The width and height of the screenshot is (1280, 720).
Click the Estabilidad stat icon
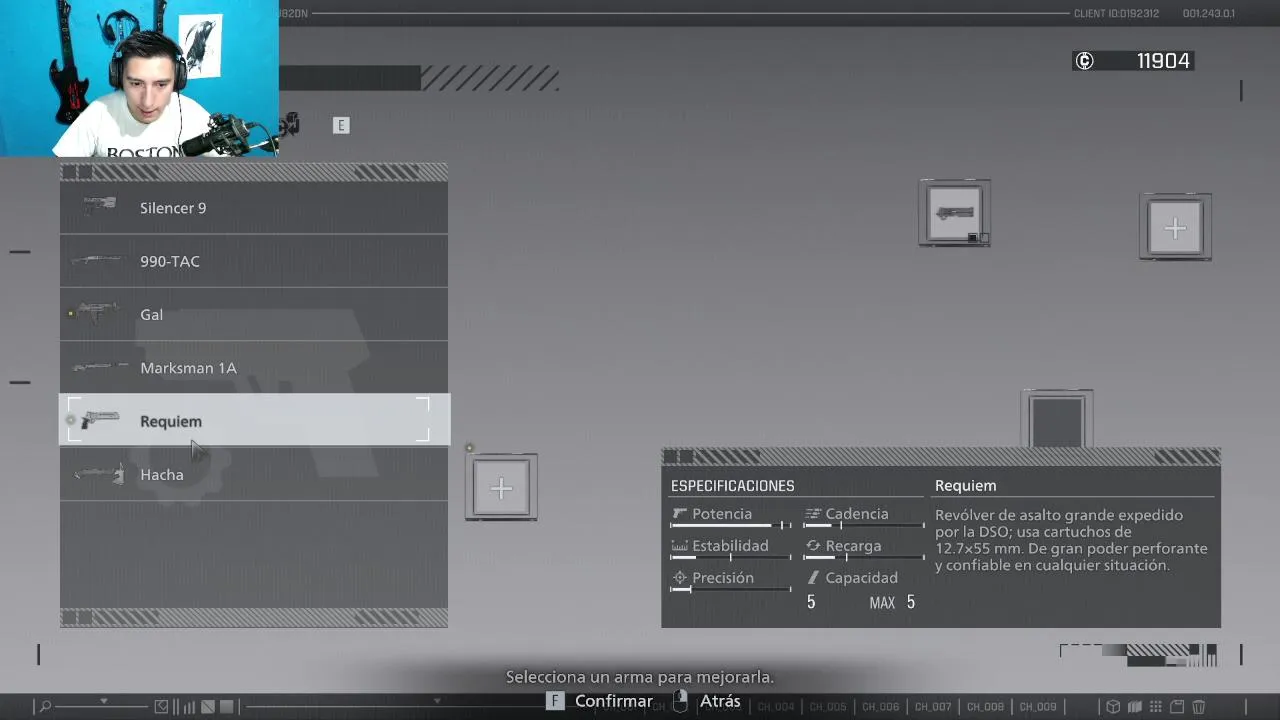point(680,546)
